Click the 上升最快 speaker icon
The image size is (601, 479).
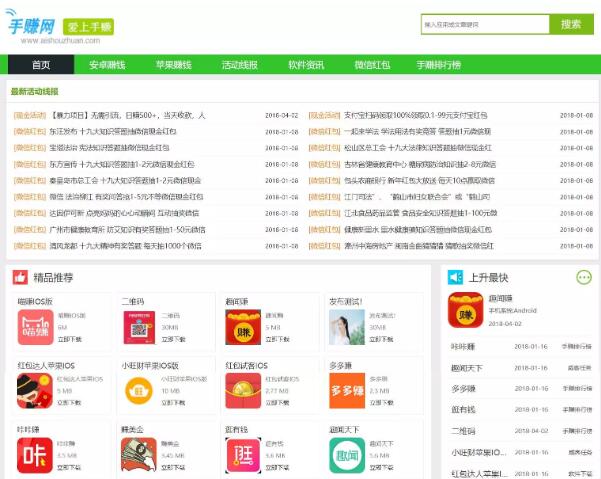pyautogui.click(x=455, y=277)
